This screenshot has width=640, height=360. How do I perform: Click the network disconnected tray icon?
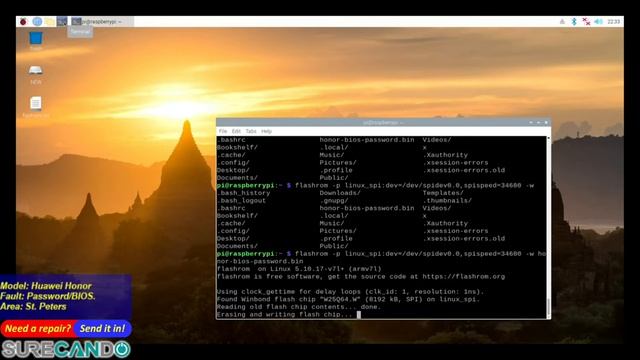[x=586, y=22]
